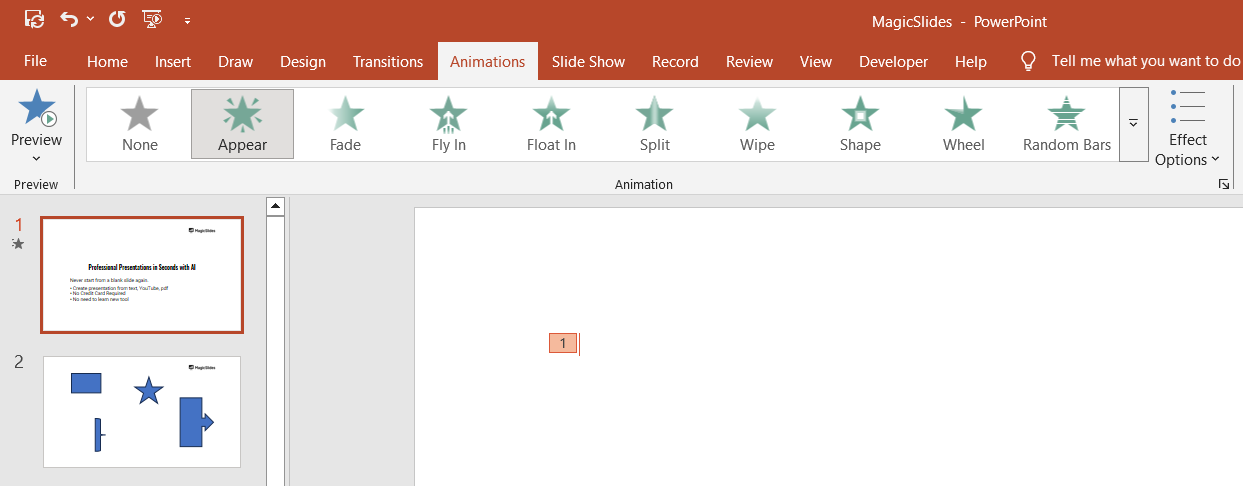Open the Review tab

(750, 61)
